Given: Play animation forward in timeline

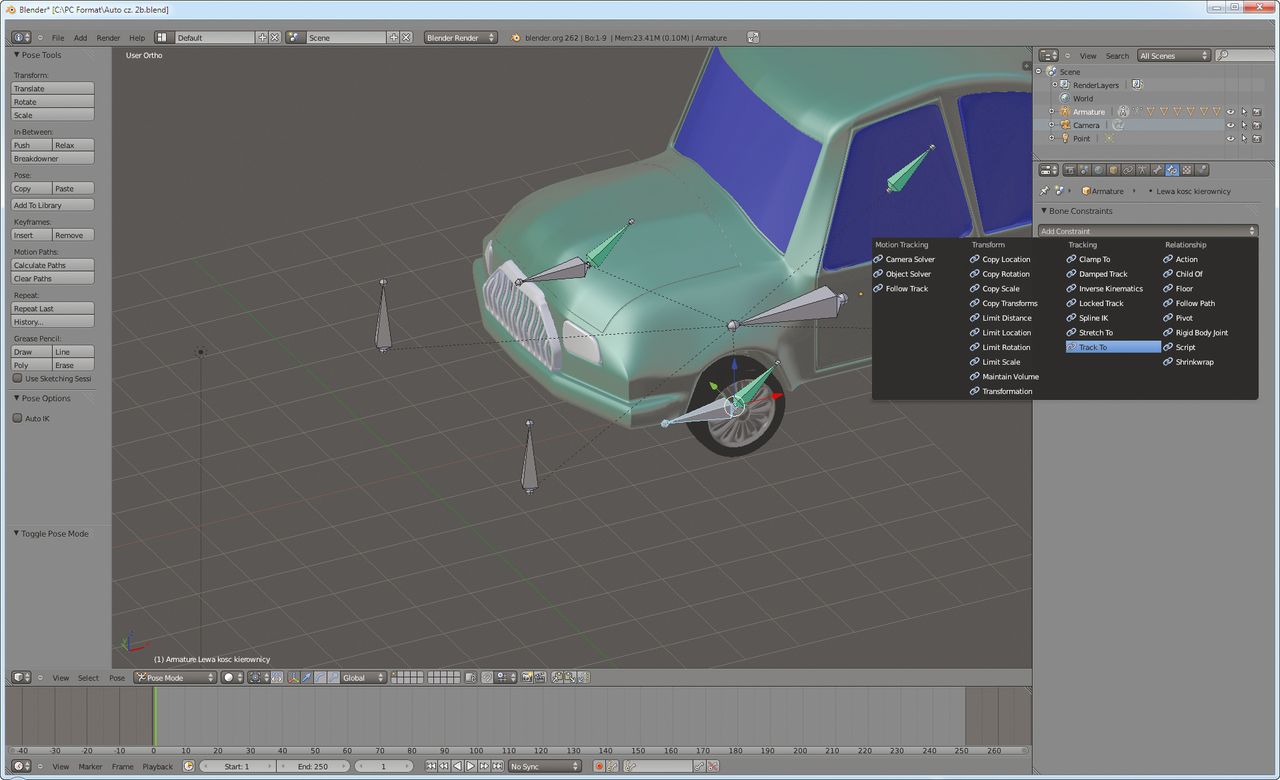Looking at the screenshot, I should coord(470,766).
